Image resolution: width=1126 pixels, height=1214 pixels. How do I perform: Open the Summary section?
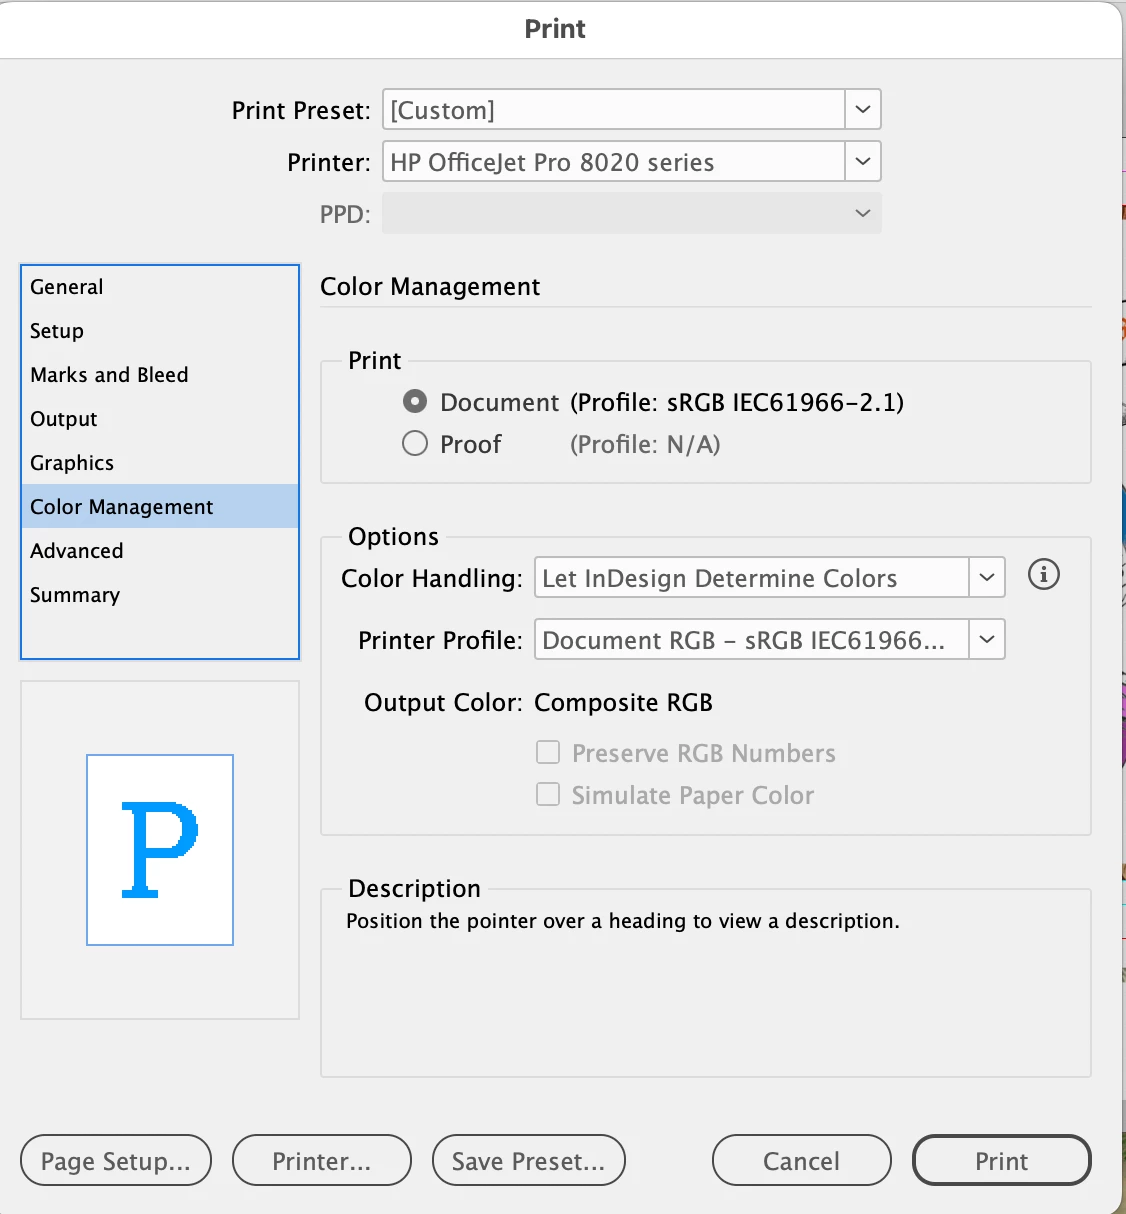coord(160,595)
